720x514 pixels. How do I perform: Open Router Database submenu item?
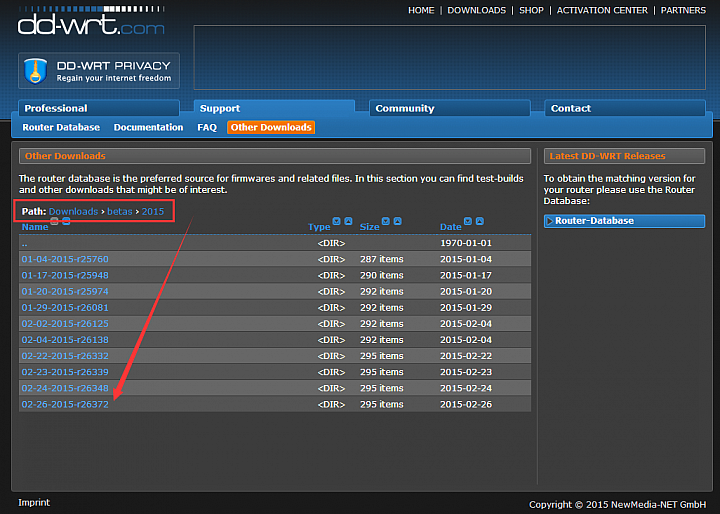click(61, 127)
